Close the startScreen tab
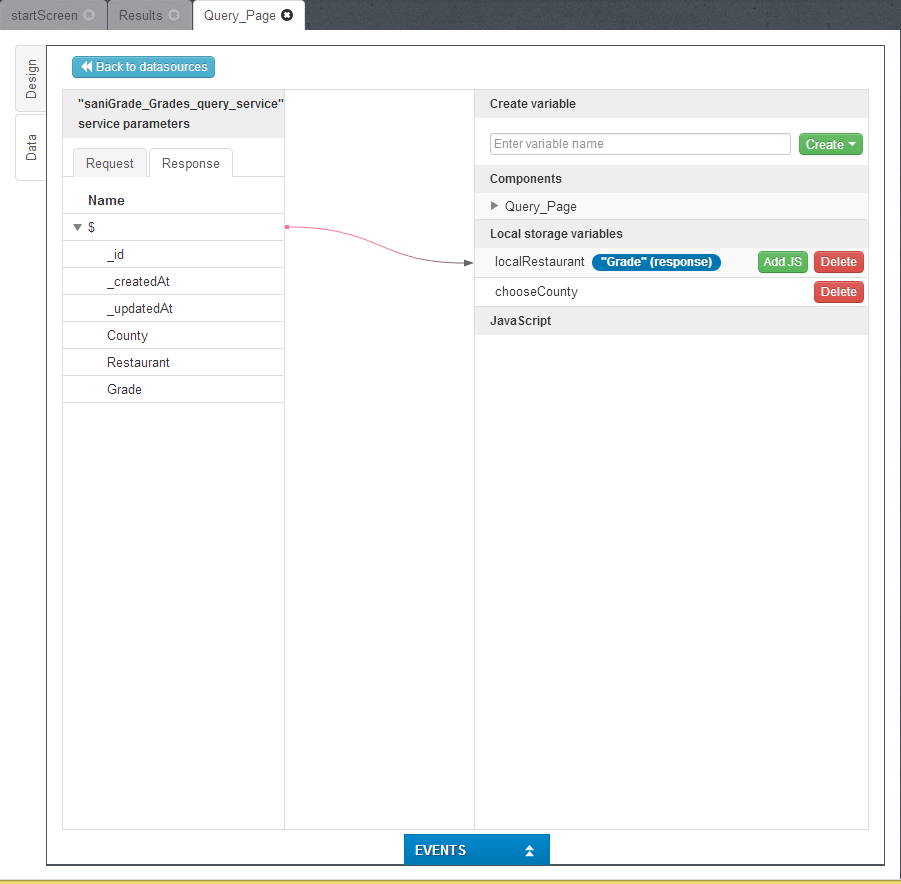This screenshot has height=884, width=901. pyautogui.click(x=89, y=16)
